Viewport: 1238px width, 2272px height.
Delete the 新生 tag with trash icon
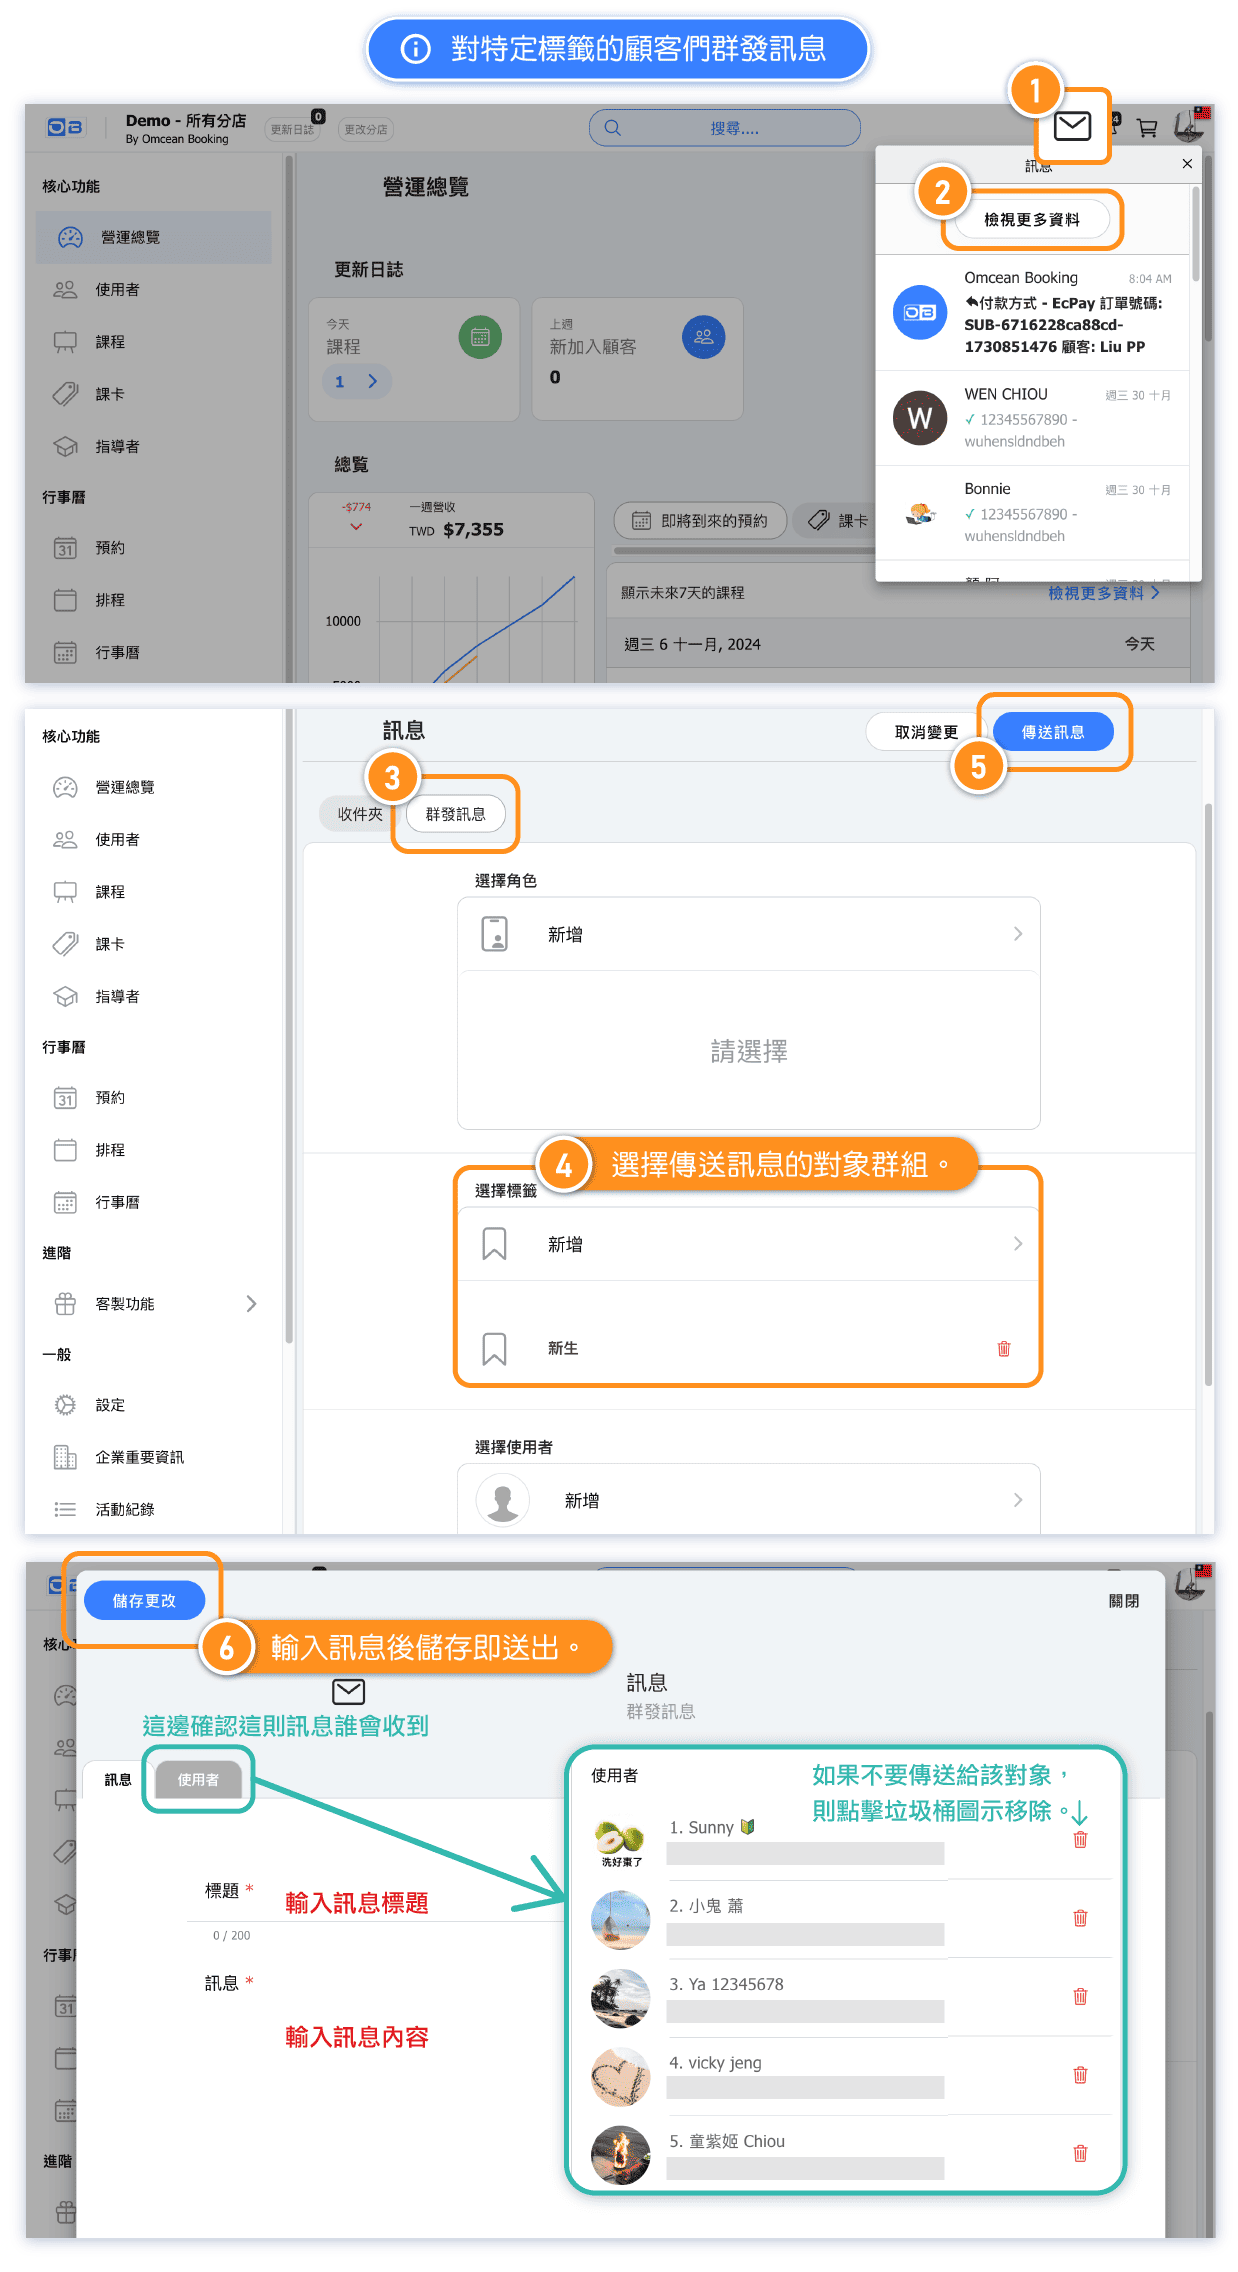[x=1004, y=1349]
